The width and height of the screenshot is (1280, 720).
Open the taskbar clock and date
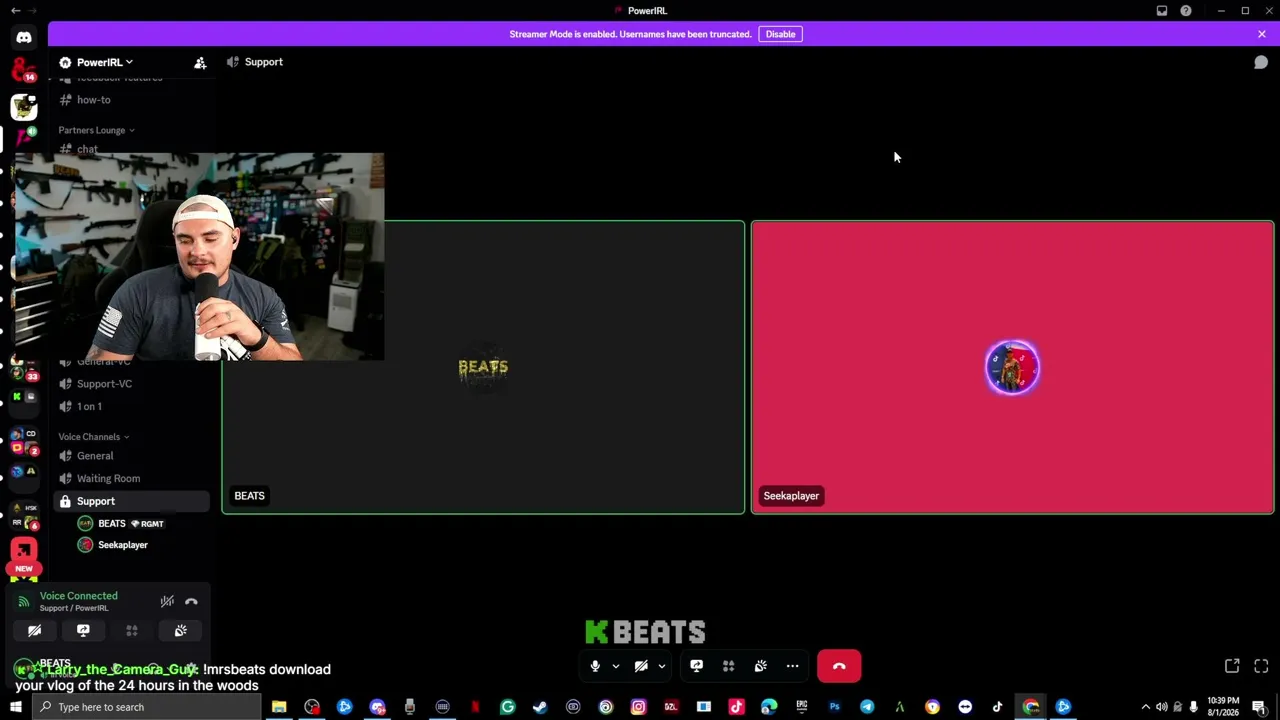point(1223,707)
